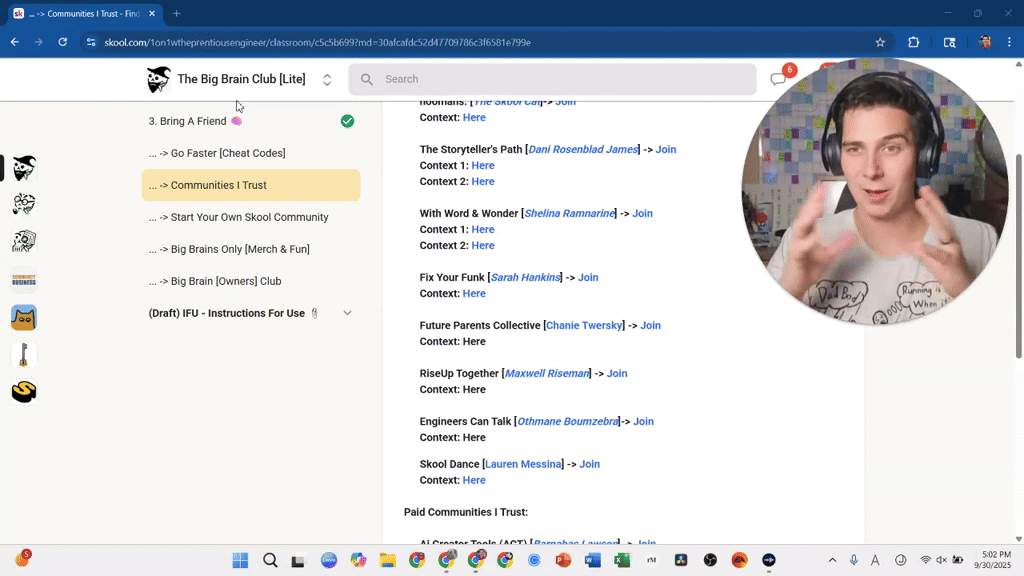Click the site info icon in address bar
This screenshot has width=1024, height=576.
pyautogui.click(x=91, y=42)
